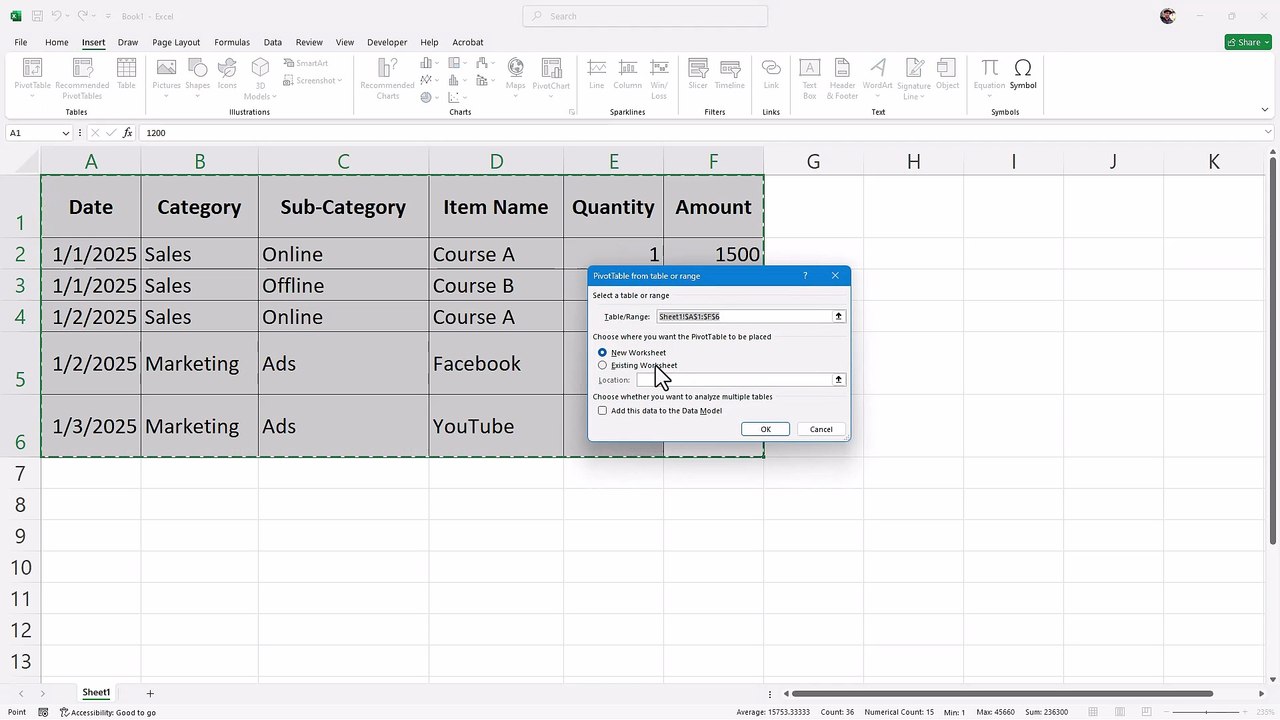Click the Symbol icon
This screenshot has width=1280, height=720.
point(1023,76)
